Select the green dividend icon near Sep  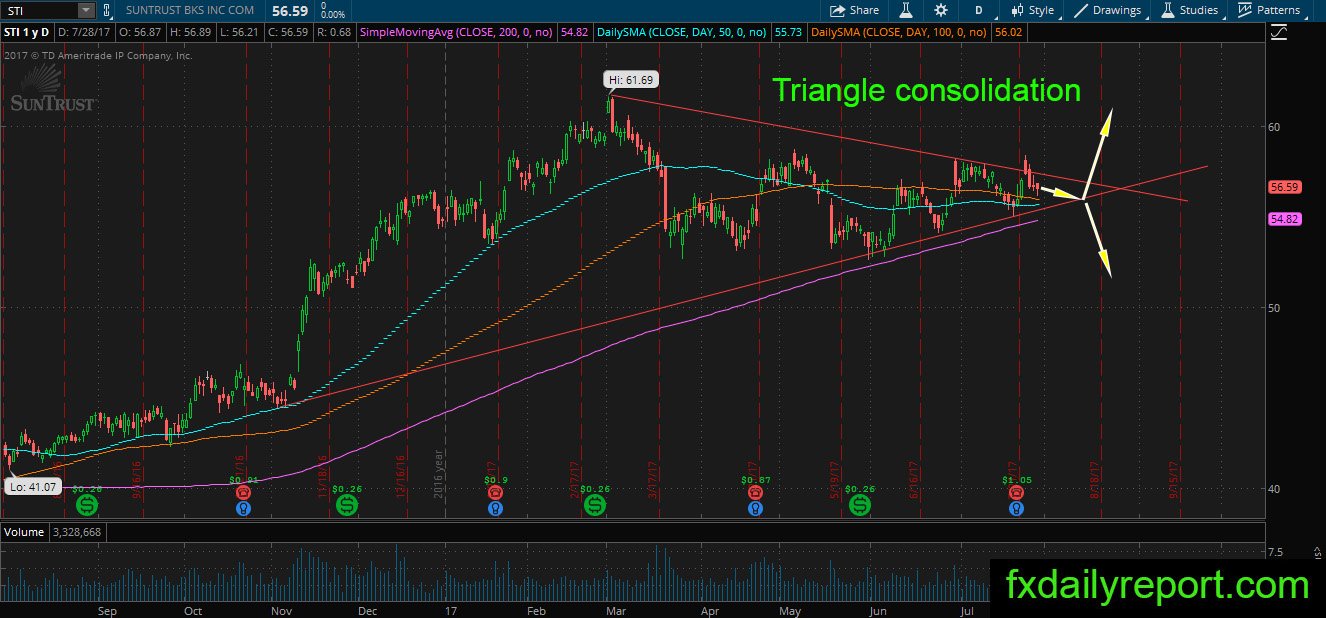tap(87, 506)
